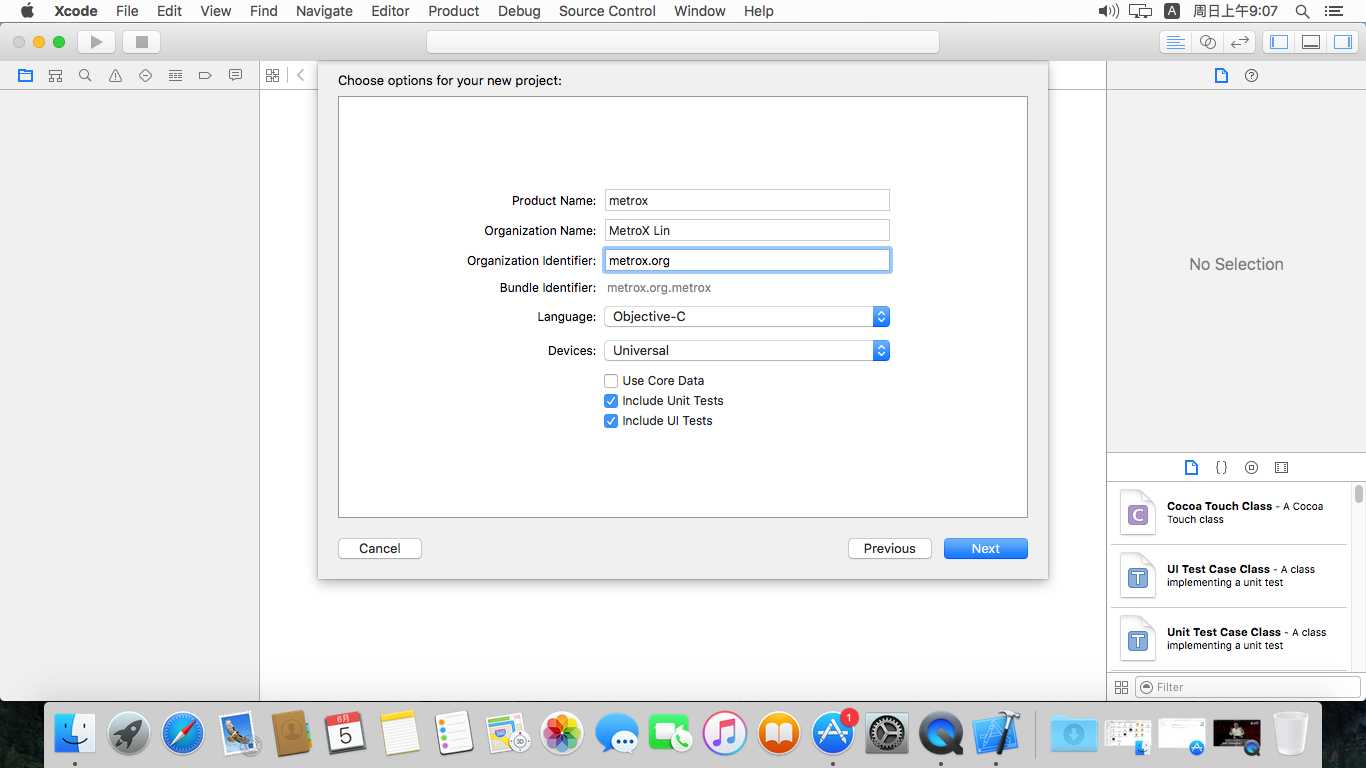
Task: Click the Organization Identifier field
Action: pos(747,260)
